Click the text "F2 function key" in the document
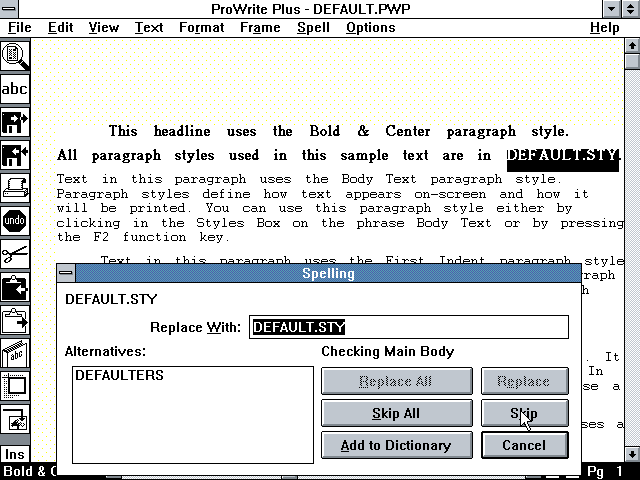Image resolution: width=640 pixels, height=480 pixels. [x=161, y=237]
